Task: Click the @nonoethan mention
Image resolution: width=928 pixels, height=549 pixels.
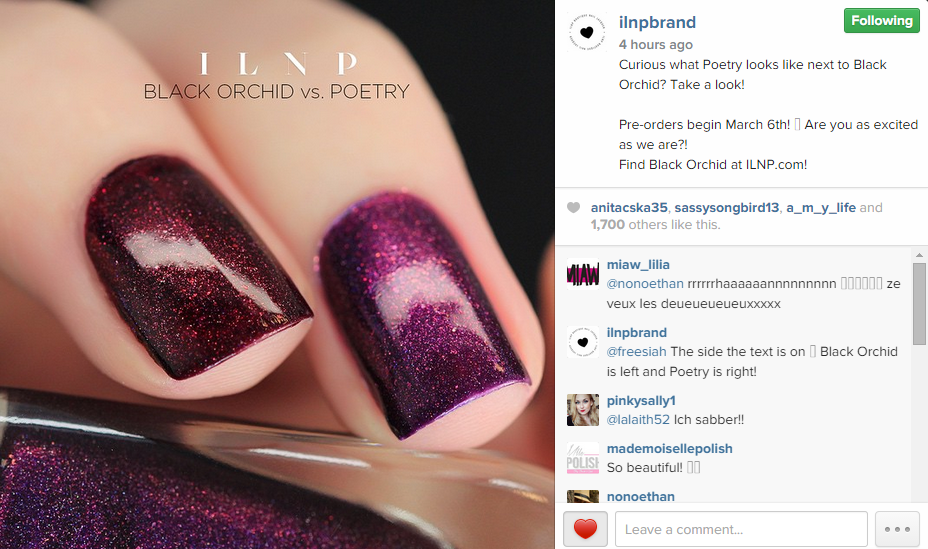Action: click(645, 284)
